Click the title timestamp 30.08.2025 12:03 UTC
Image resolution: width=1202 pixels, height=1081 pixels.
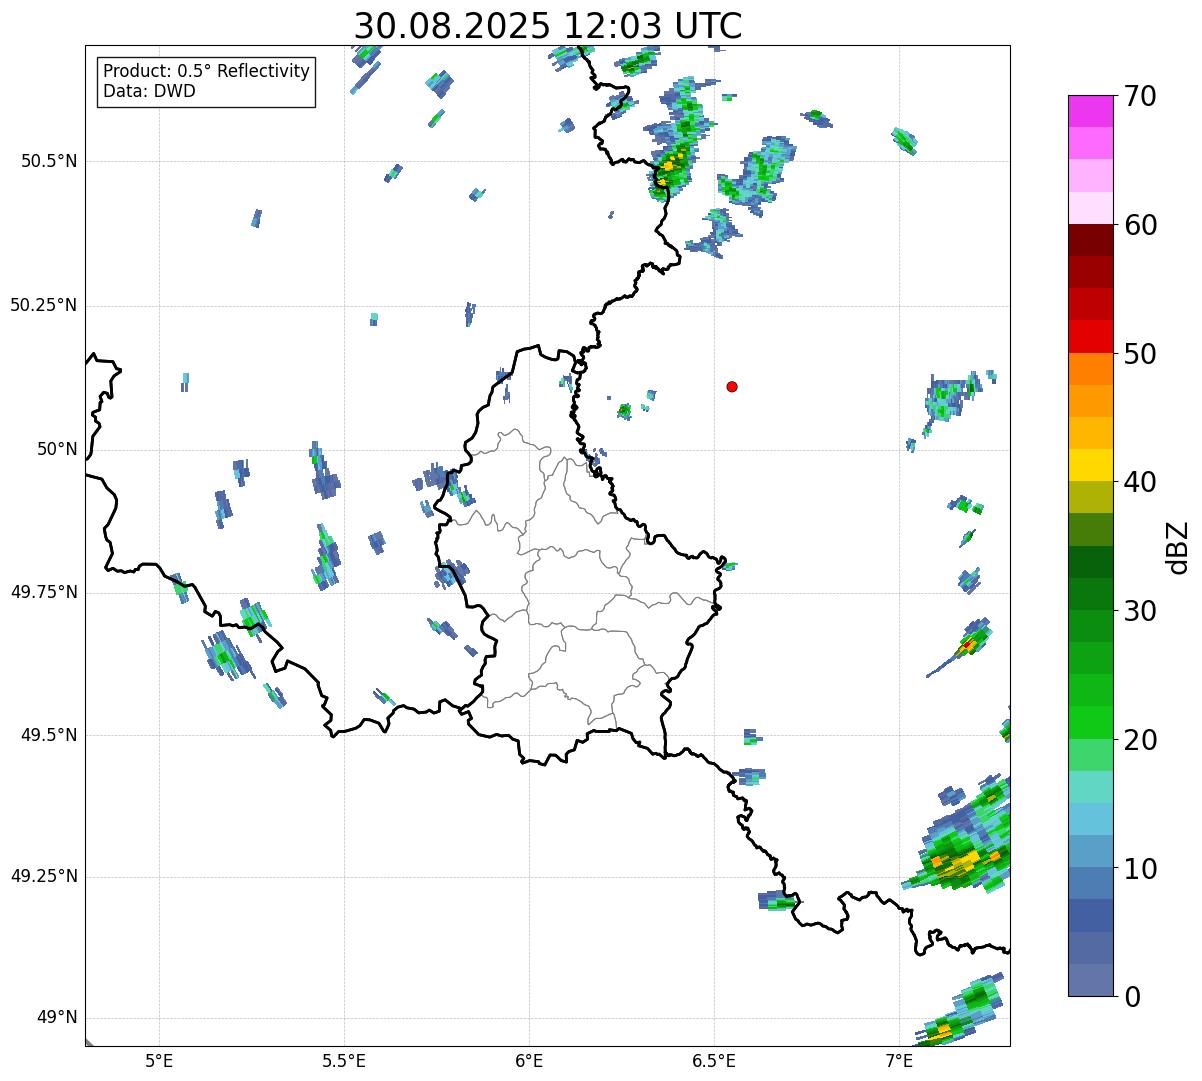click(x=548, y=26)
